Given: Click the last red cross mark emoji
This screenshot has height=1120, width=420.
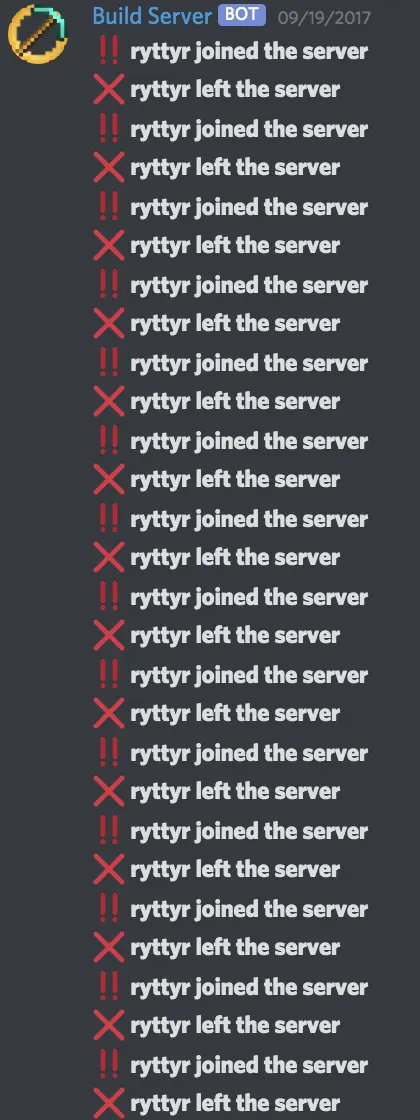Looking at the screenshot, I should click(x=109, y=1103).
